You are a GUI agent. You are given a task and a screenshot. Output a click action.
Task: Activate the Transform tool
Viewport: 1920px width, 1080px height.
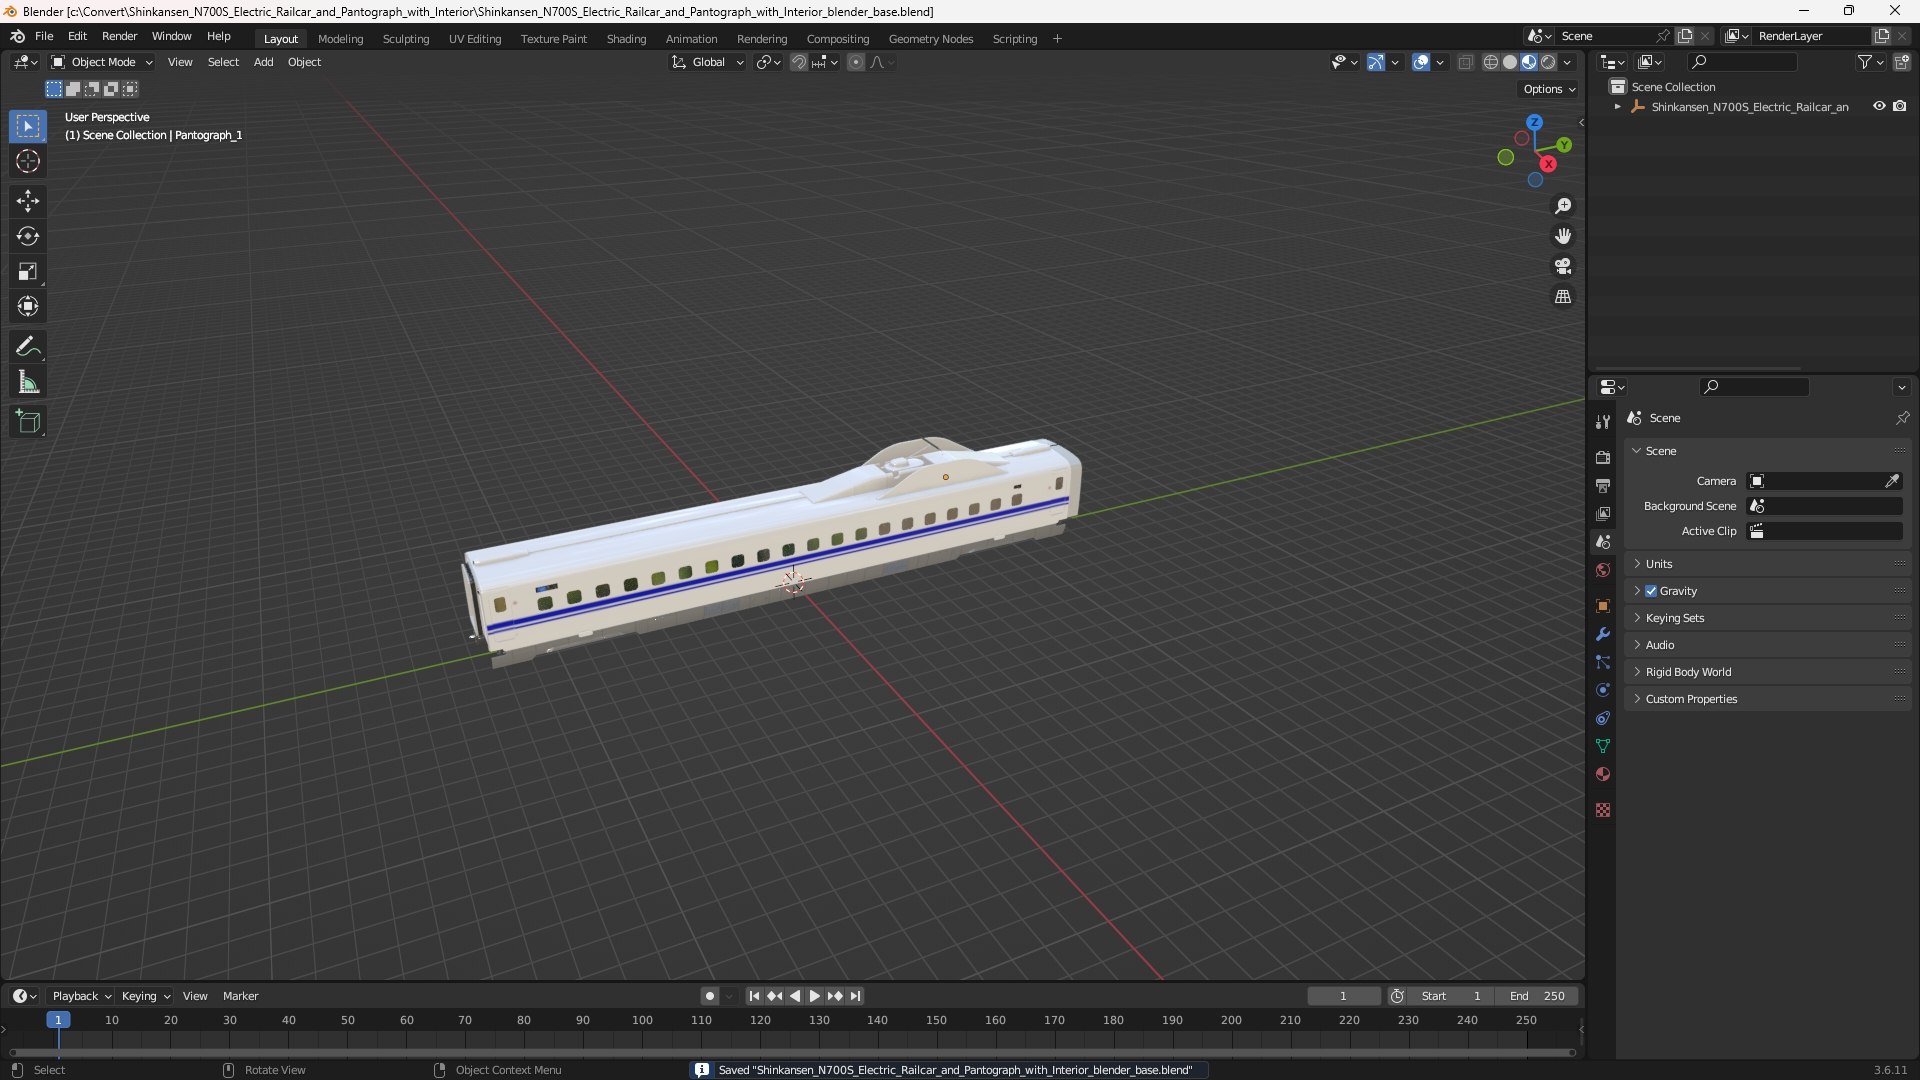tap(28, 306)
